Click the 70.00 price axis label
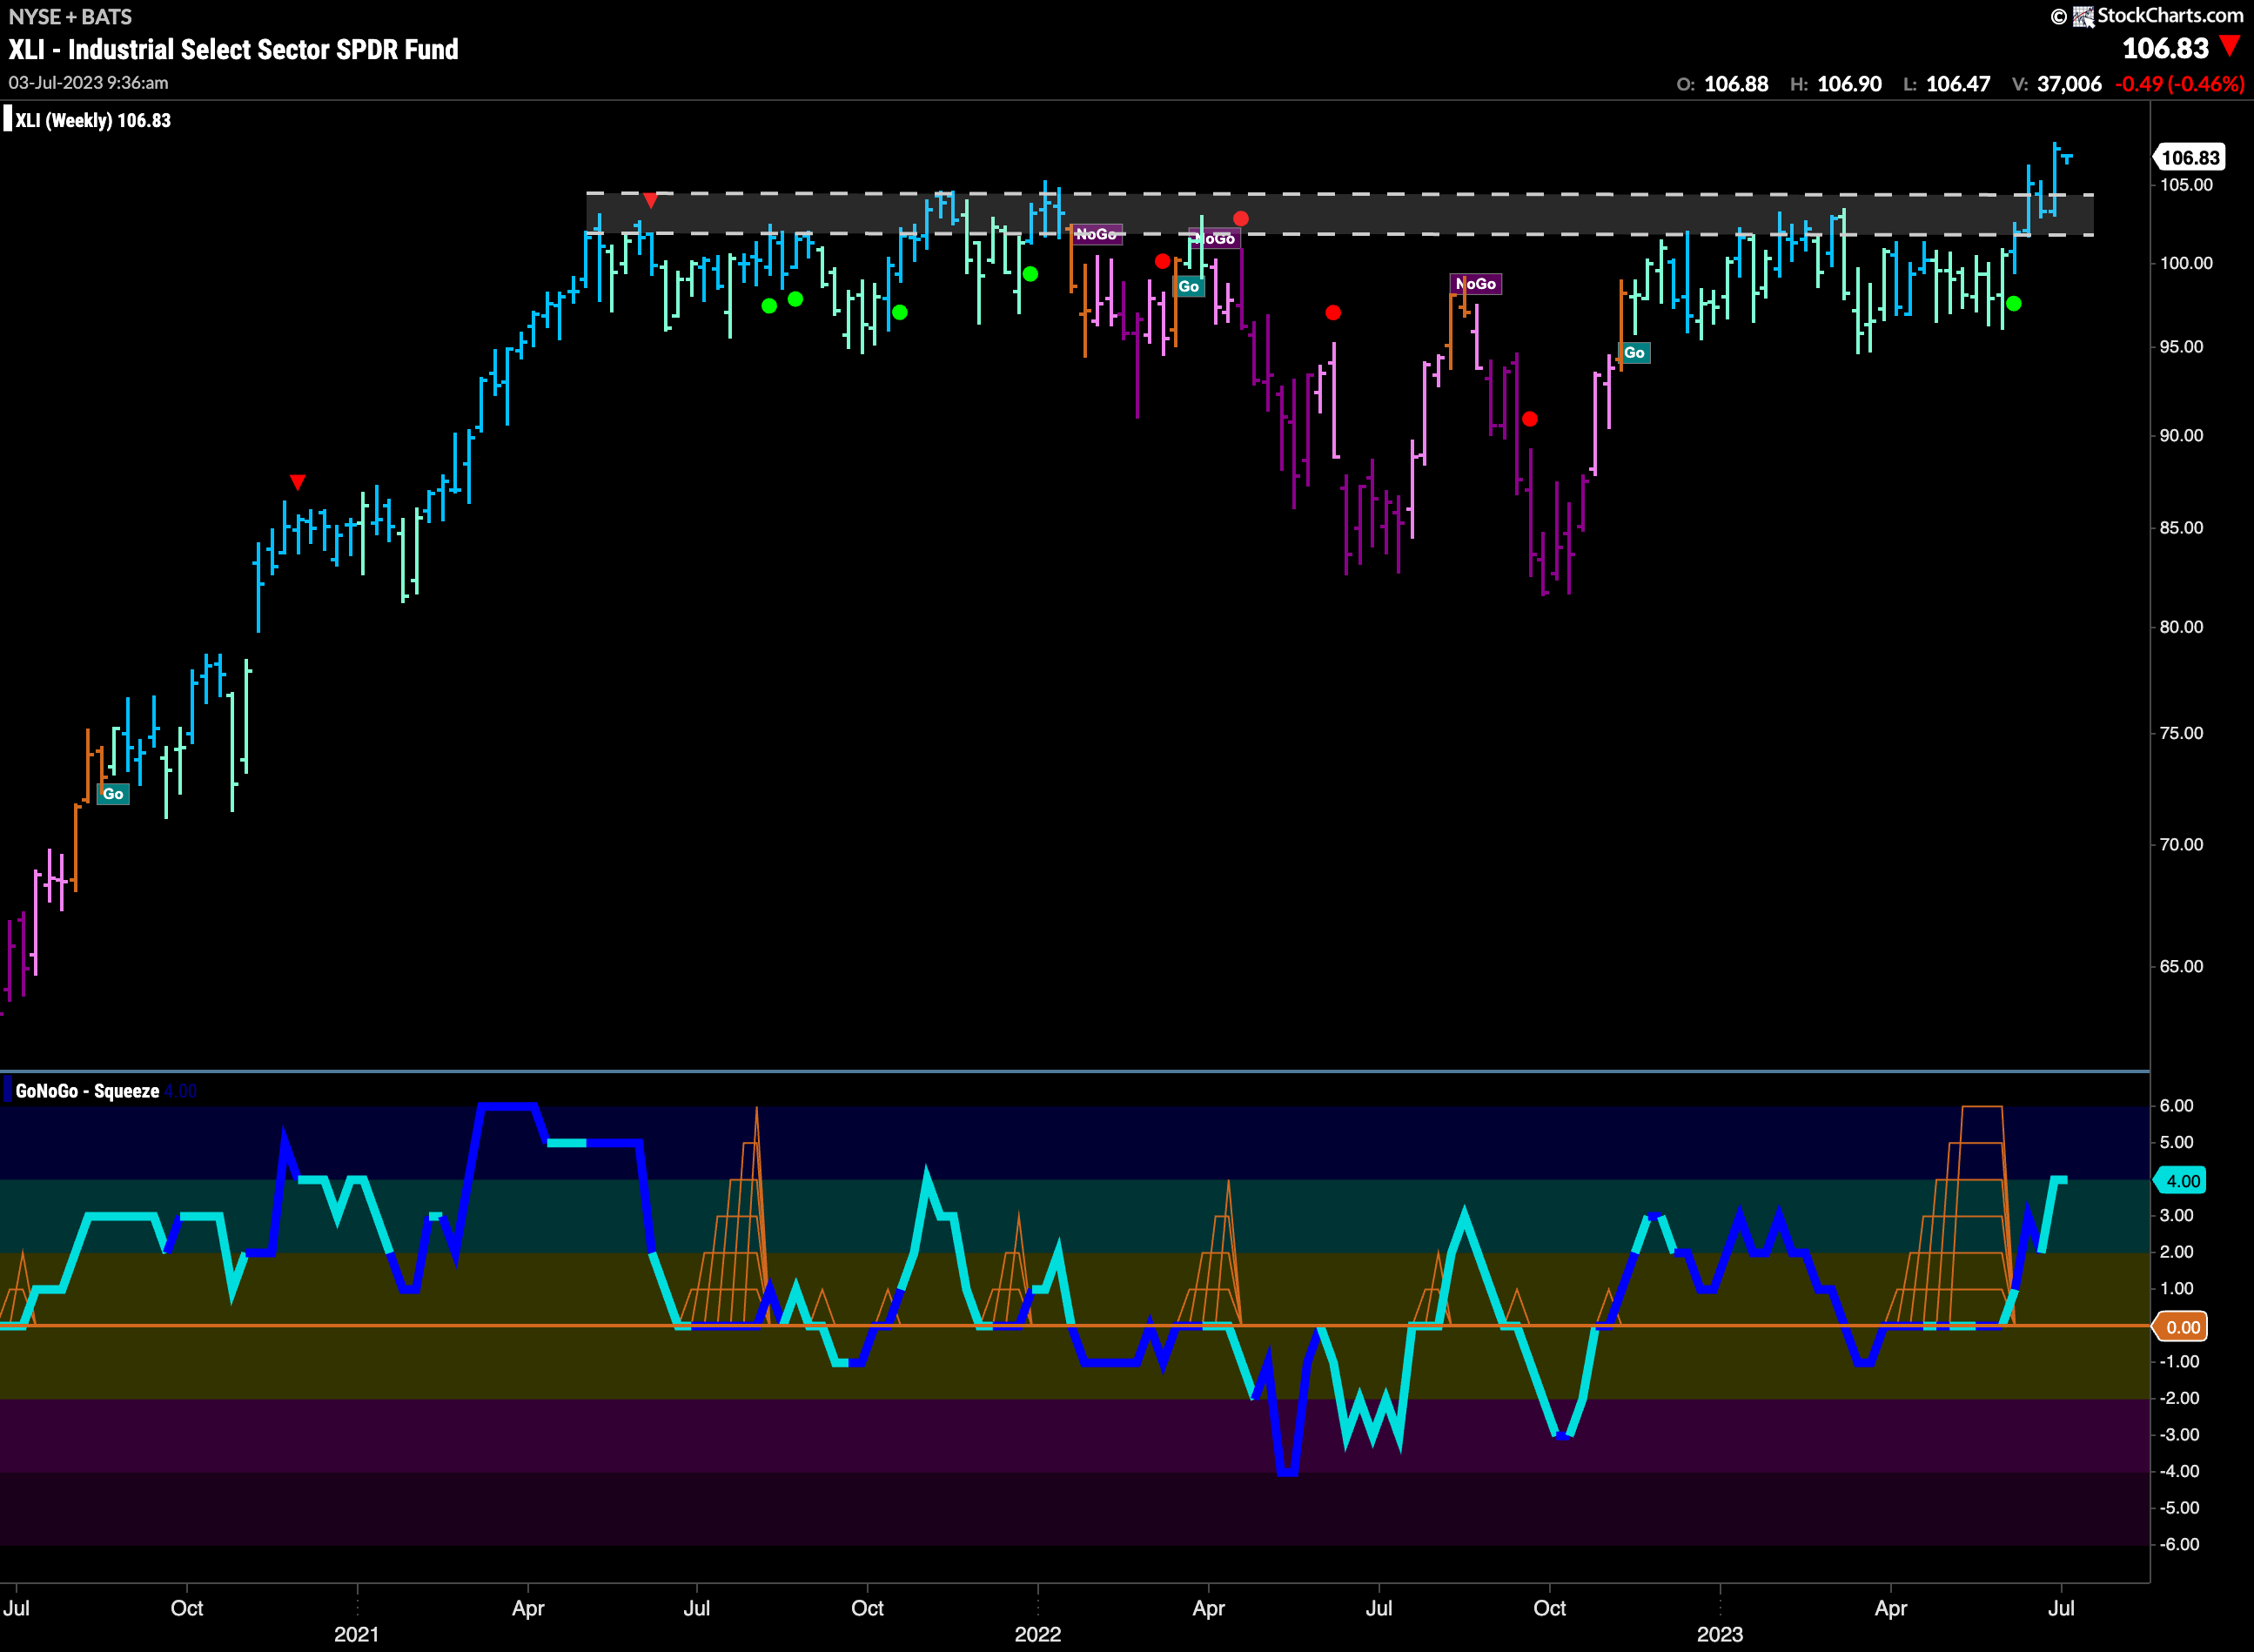This screenshot has height=1652, width=2254. click(x=2181, y=845)
